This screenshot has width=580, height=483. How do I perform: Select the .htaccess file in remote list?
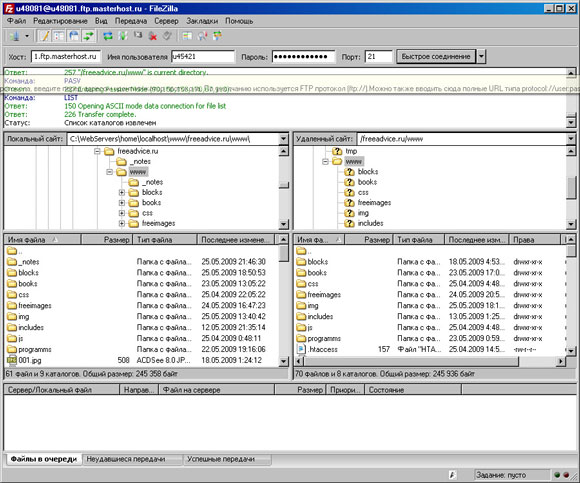click(x=323, y=349)
